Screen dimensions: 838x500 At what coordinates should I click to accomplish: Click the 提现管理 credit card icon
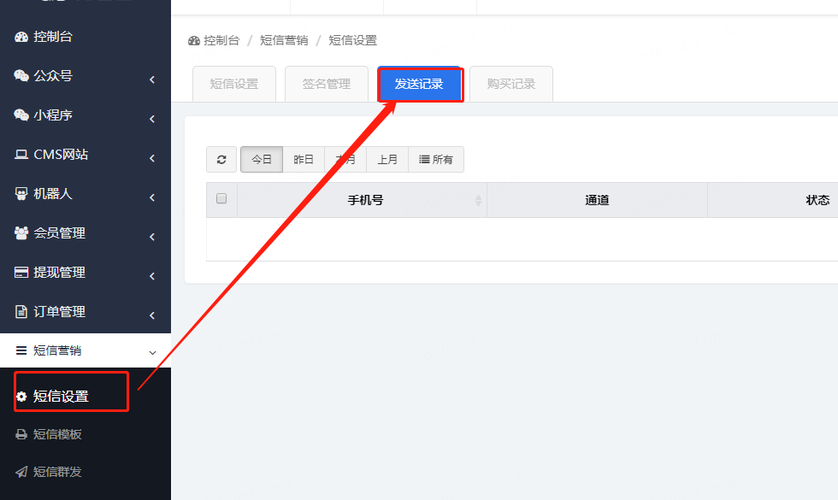tap(21, 272)
